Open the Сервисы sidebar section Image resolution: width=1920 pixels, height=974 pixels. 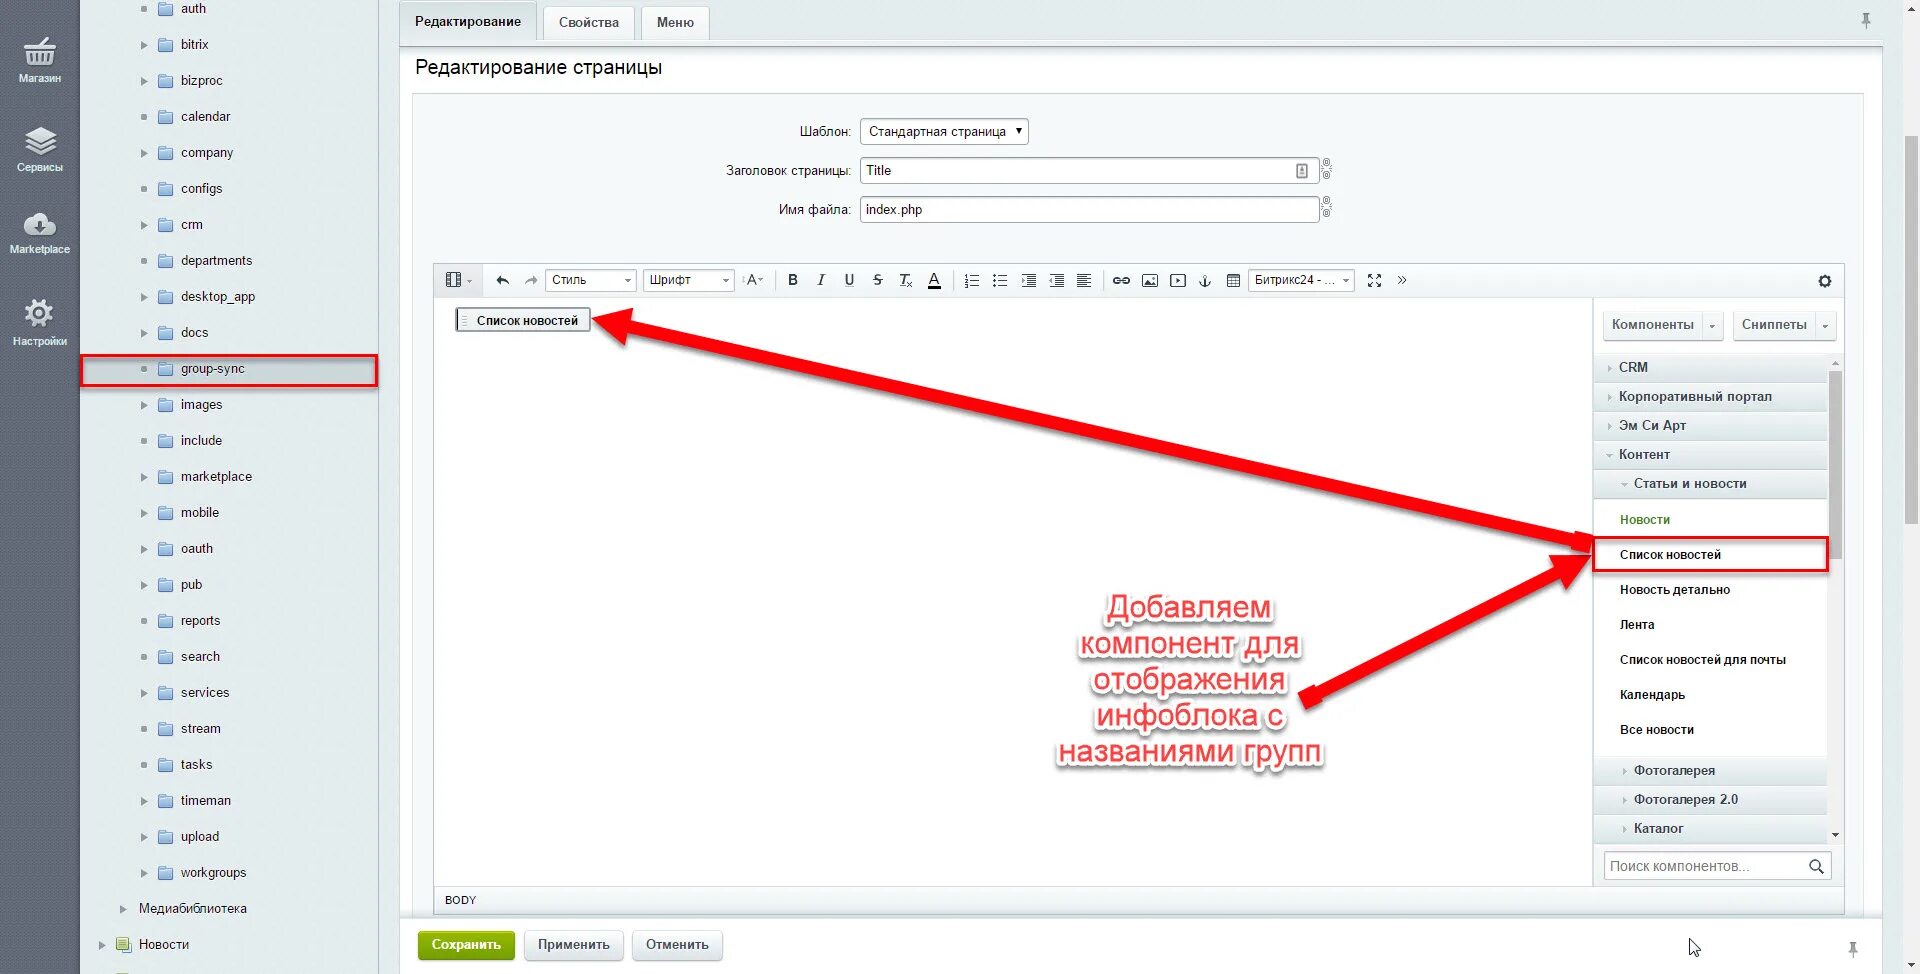pyautogui.click(x=40, y=149)
